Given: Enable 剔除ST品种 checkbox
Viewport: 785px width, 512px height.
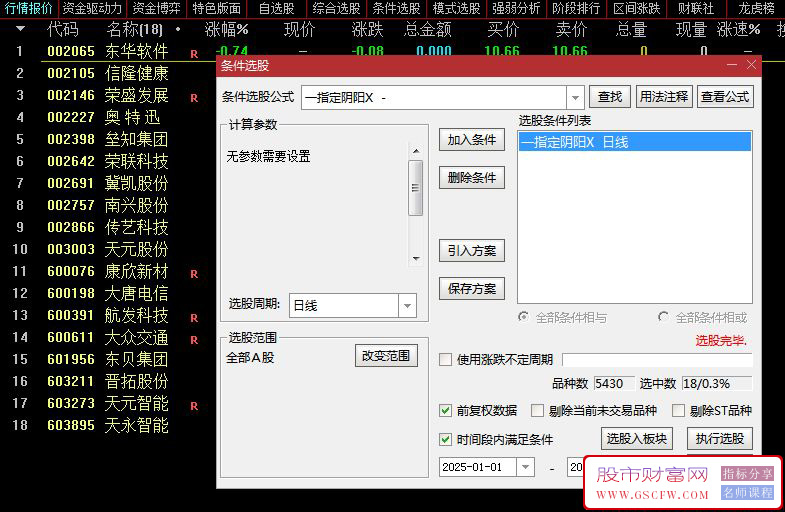Looking at the screenshot, I should (678, 411).
